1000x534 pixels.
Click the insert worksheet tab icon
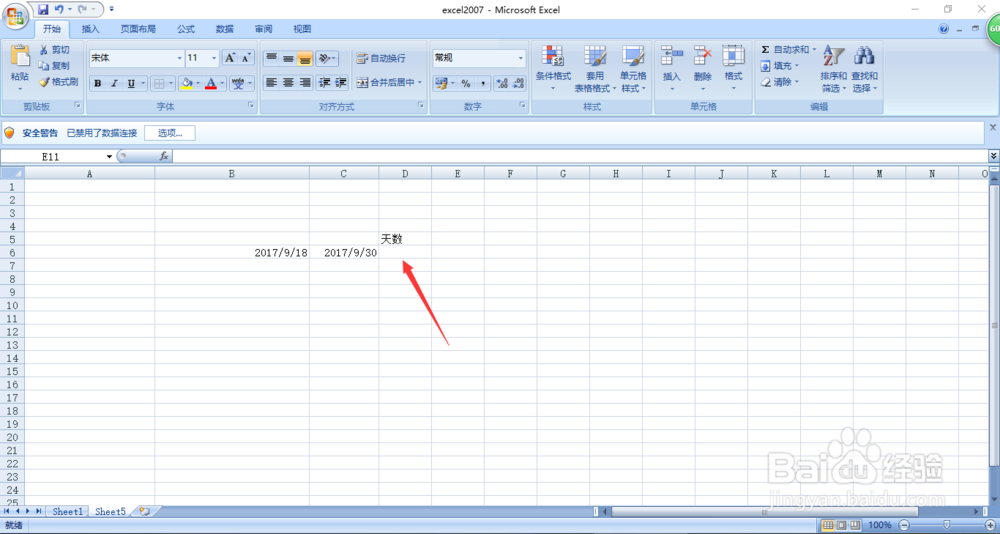[x=144, y=512]
